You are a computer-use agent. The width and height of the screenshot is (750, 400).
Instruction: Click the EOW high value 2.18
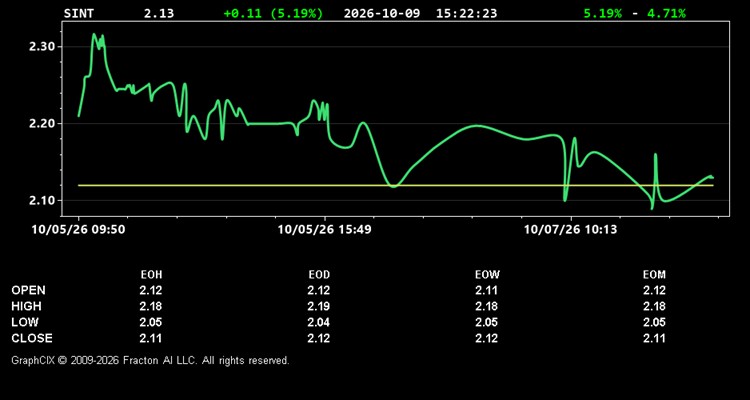click(486, 306)
